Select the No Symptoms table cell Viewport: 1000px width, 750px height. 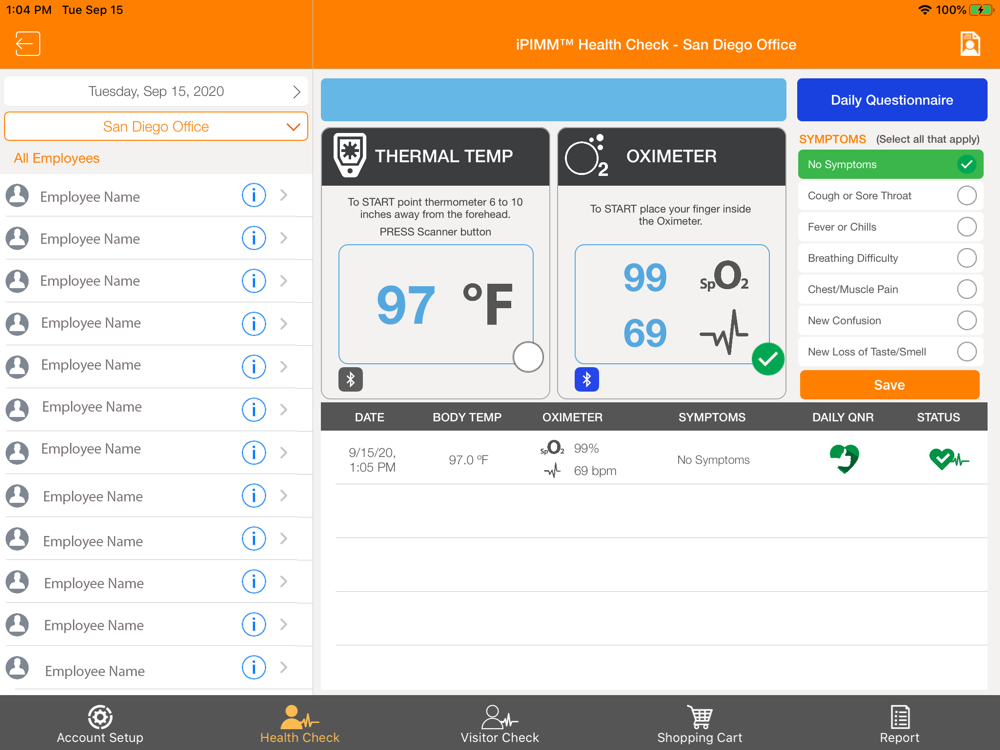point(713,460)
